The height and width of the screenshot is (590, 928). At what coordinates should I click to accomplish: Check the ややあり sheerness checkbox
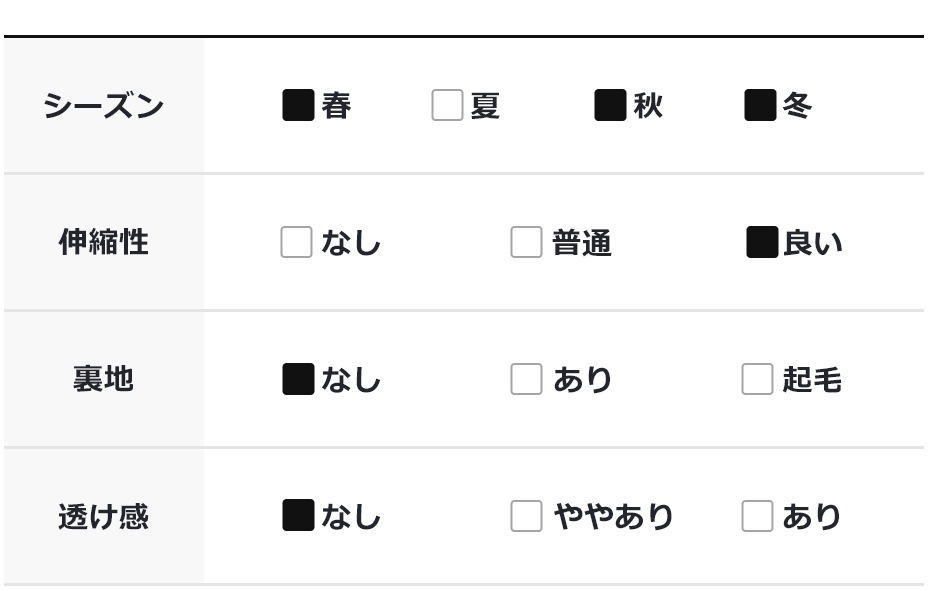tap(526, 516)
